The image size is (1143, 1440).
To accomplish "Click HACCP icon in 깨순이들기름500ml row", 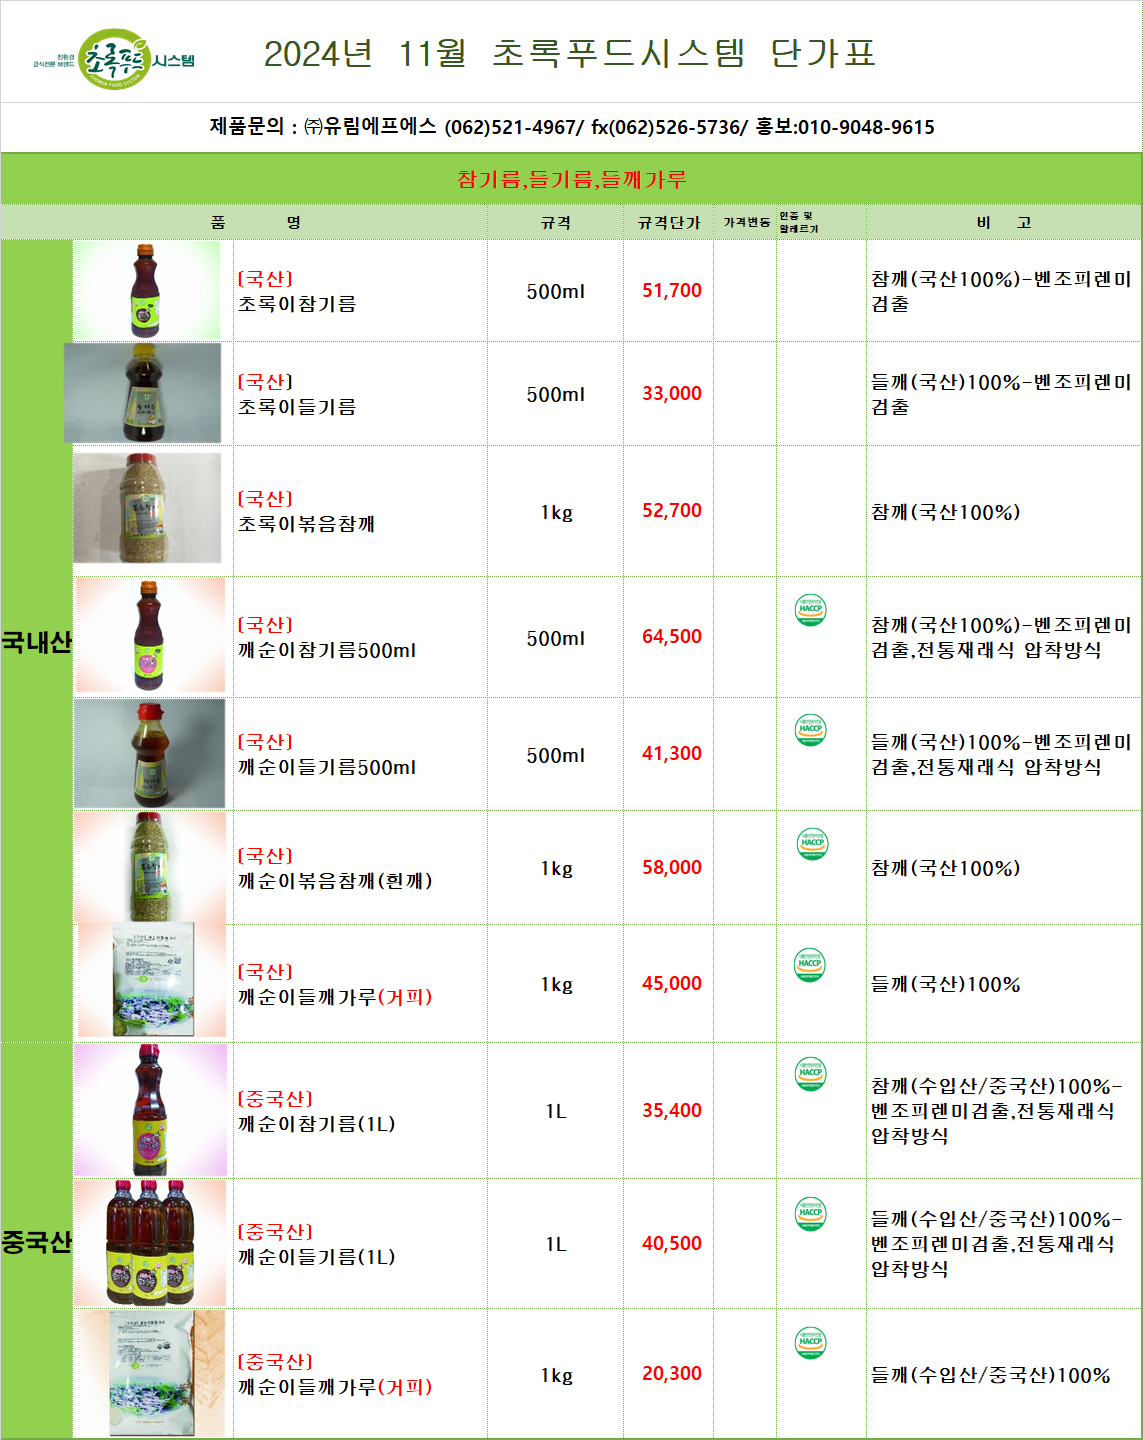I will coord(810,730).
